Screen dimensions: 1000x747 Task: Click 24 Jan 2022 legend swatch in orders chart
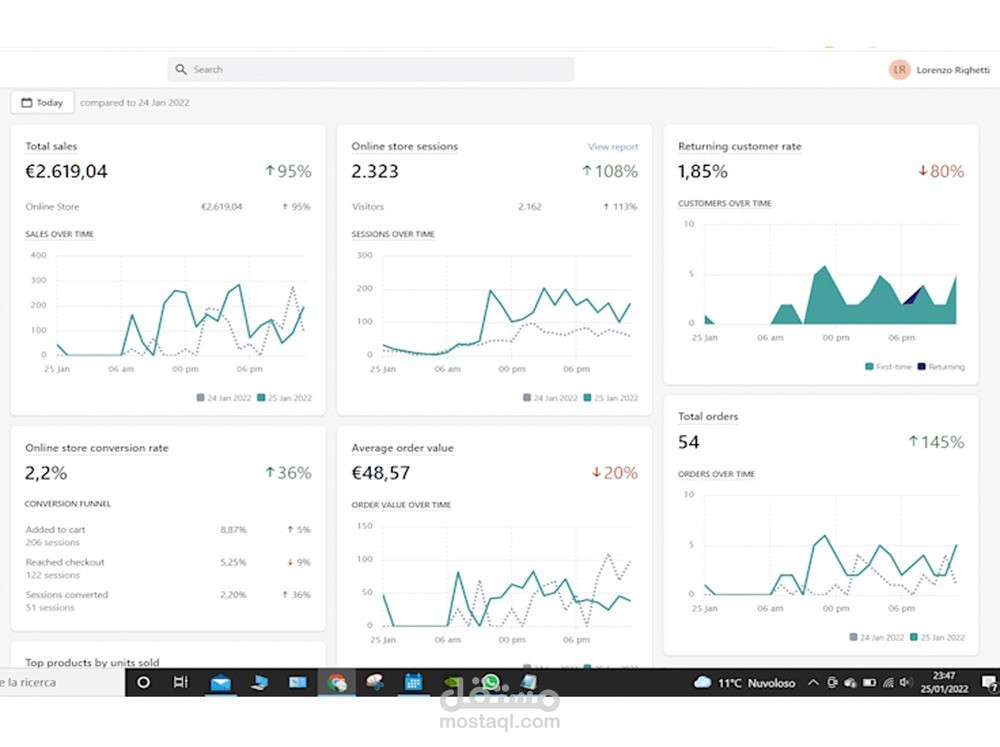click(x=853, y=637)
